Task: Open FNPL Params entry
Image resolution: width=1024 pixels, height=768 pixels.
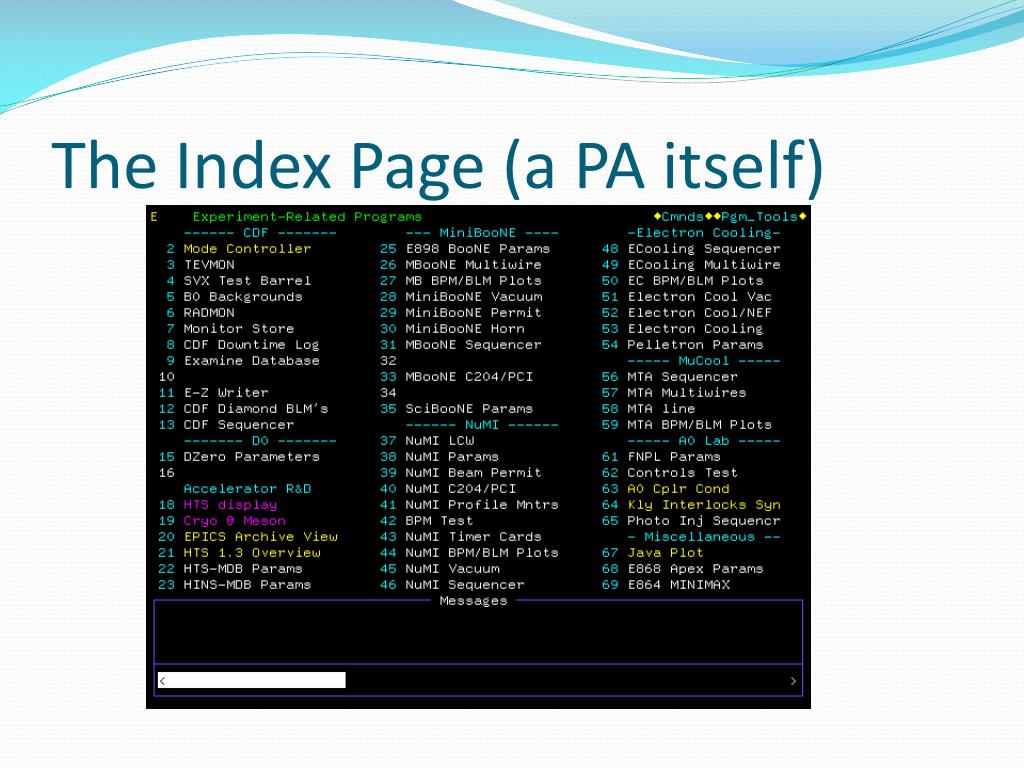Action: [674, 456]
